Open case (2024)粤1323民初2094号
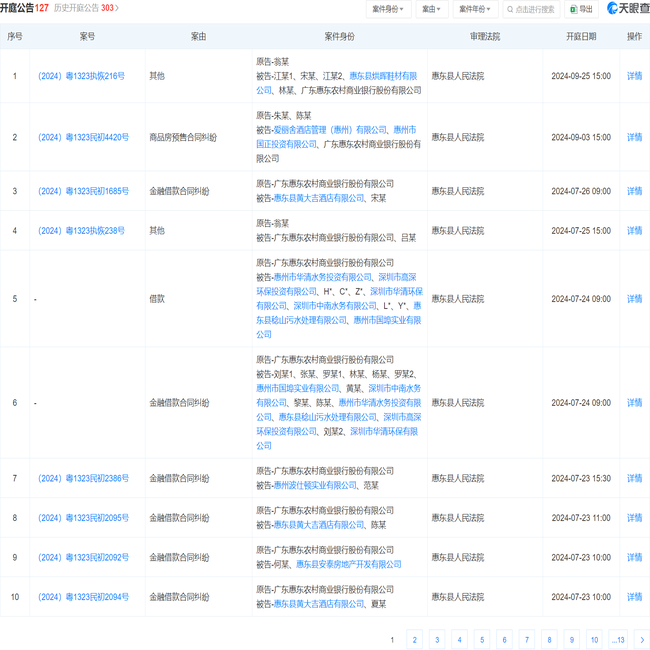This screenshot has width=650, height=650. pyautogui.click(x=83, y=597)
